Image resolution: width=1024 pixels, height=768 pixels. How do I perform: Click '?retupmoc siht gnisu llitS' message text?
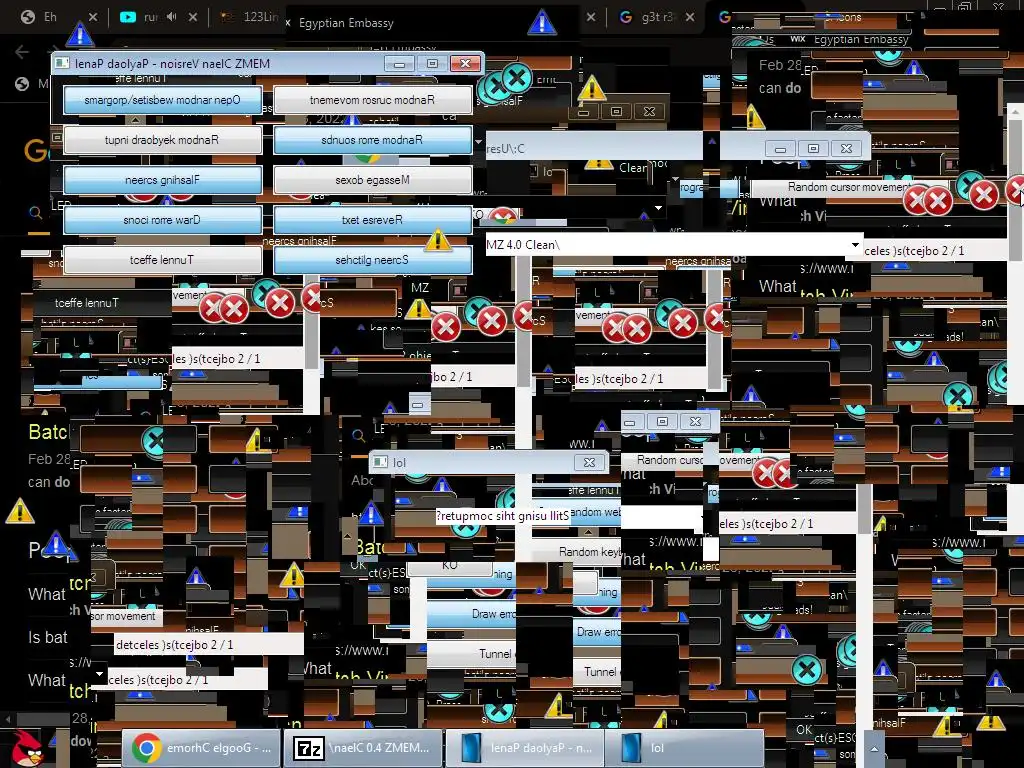point(503,516)
